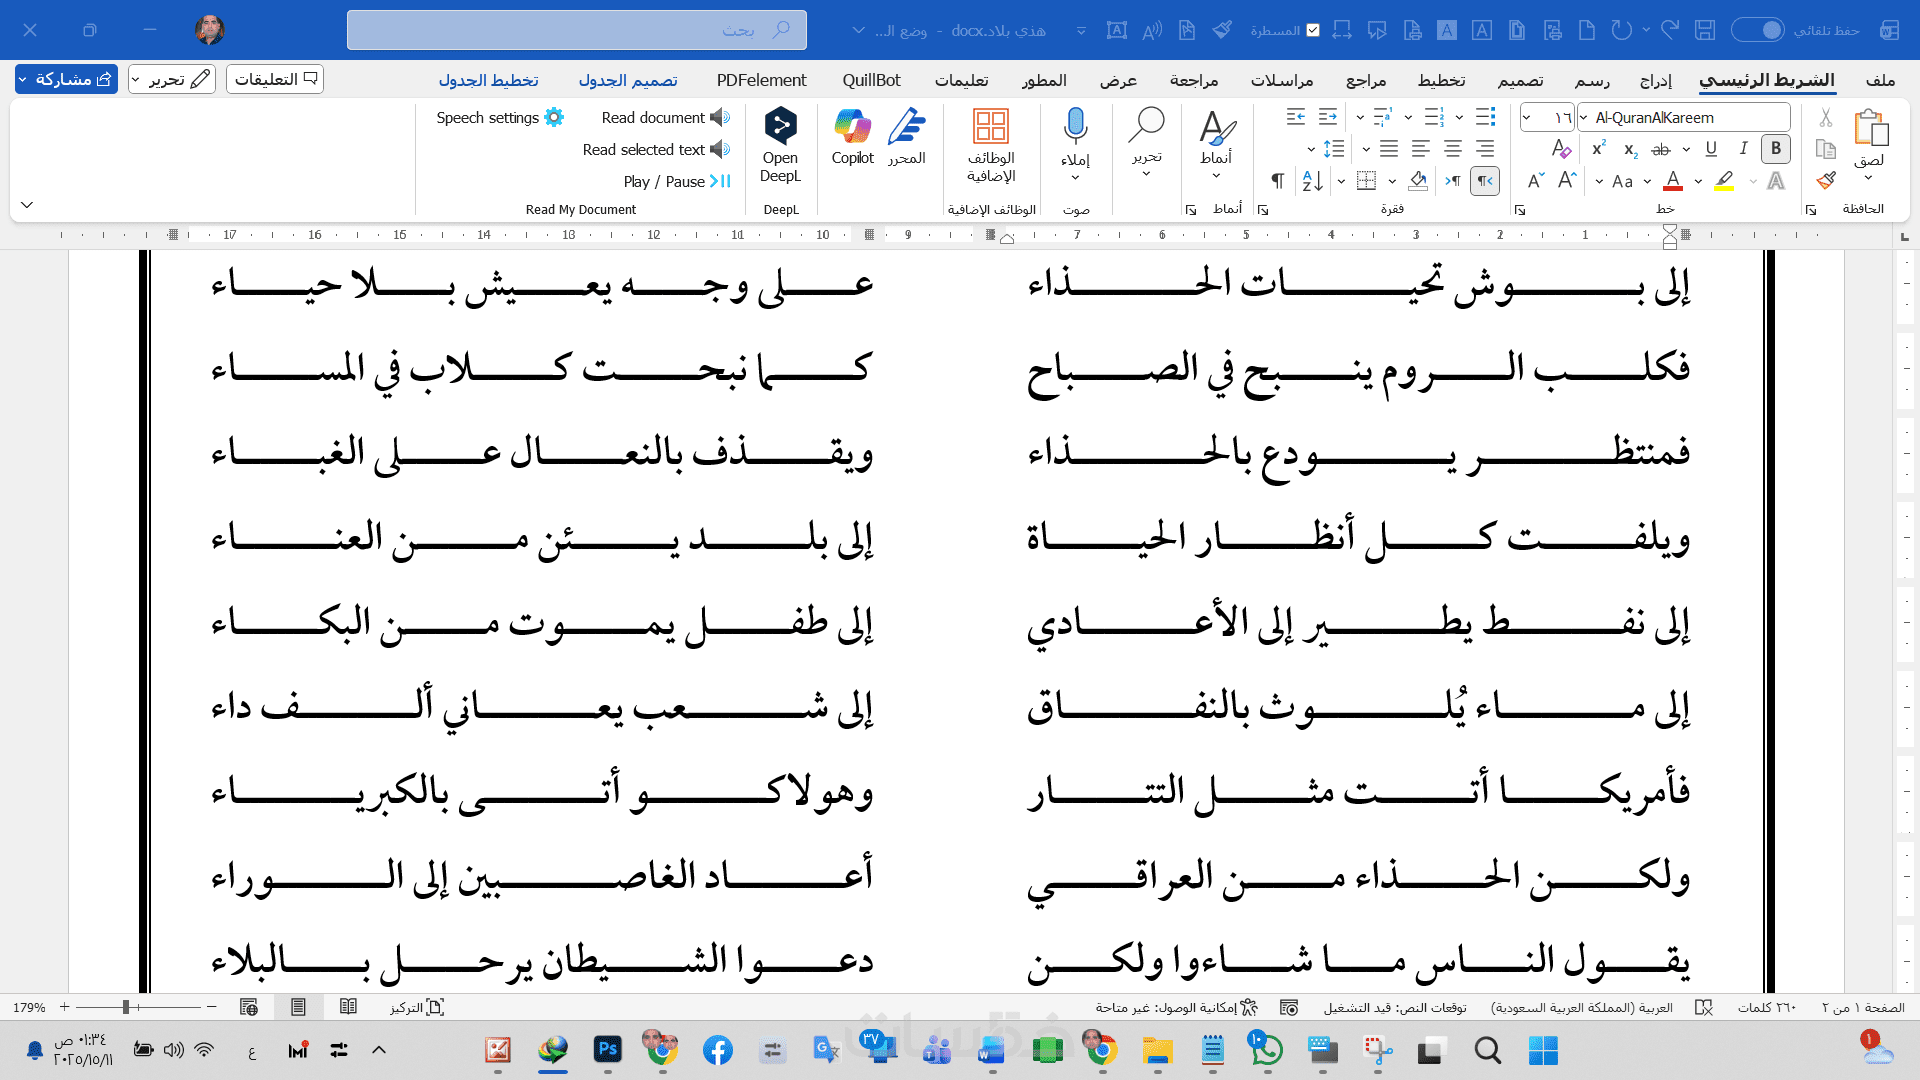Expand the font size dropdown
The height and width of the screenshot is (1080, 1920).
[x=1527, y=118]
